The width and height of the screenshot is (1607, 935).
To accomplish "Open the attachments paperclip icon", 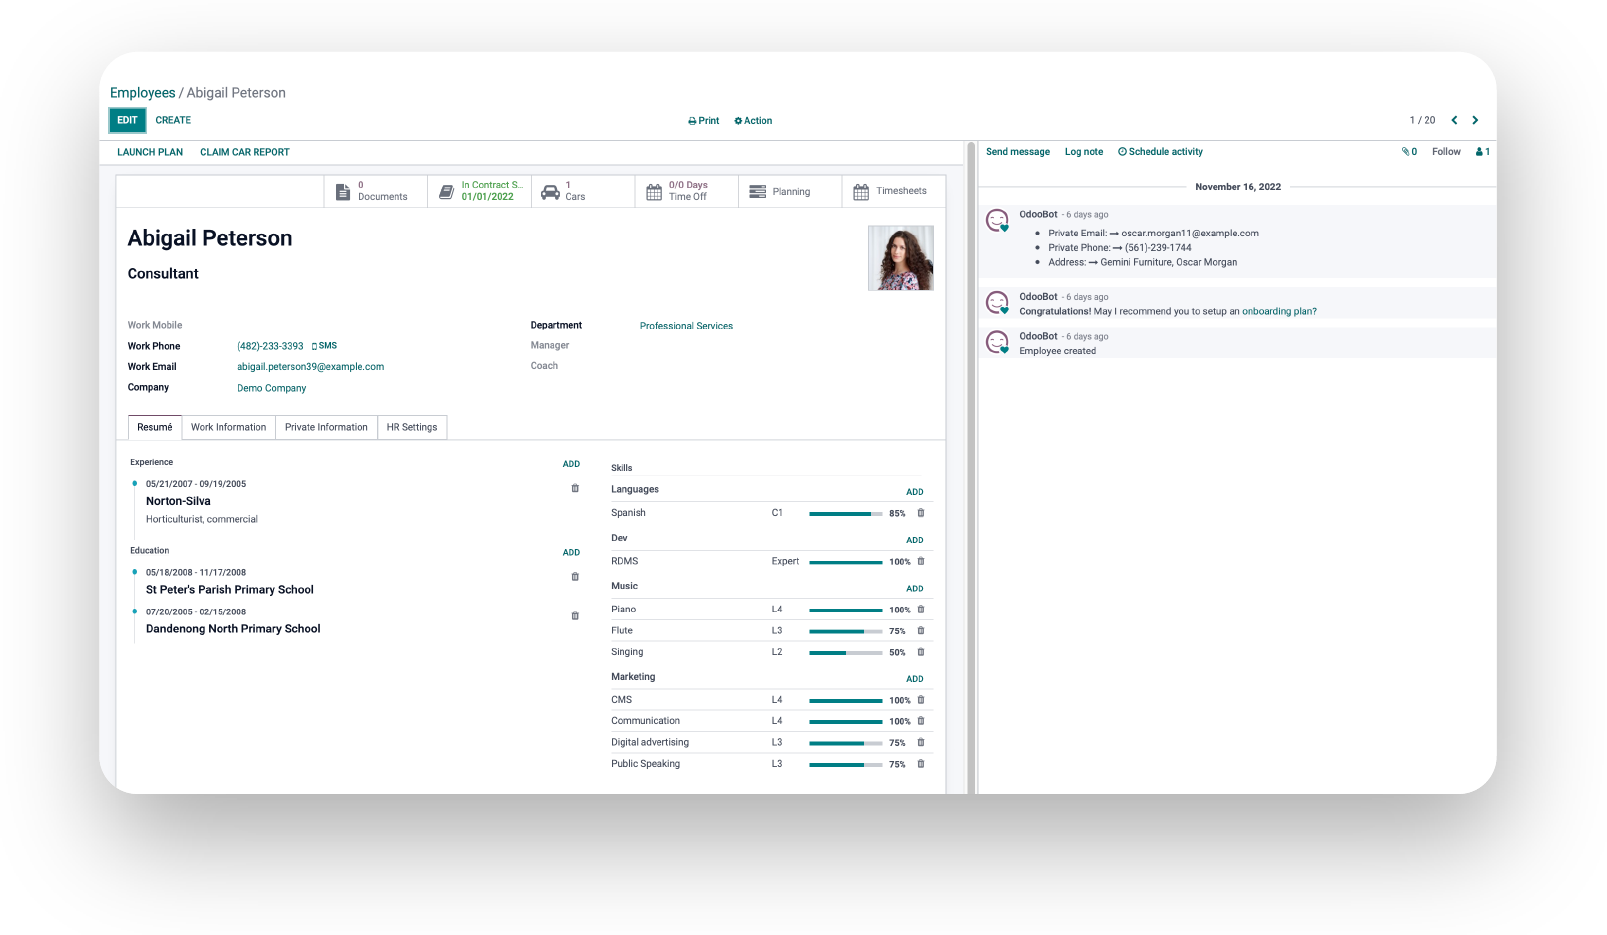I will coord(1407,151).
